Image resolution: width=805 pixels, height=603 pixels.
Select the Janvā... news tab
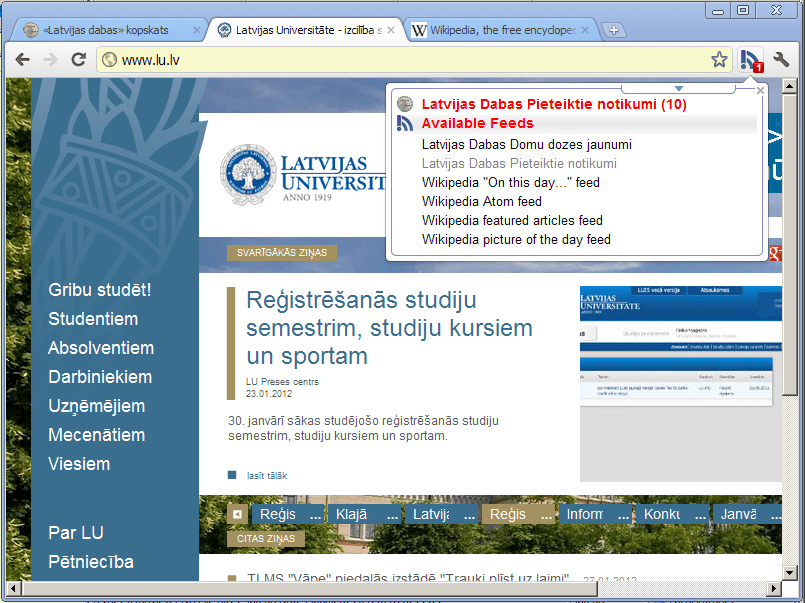point(748,514)
